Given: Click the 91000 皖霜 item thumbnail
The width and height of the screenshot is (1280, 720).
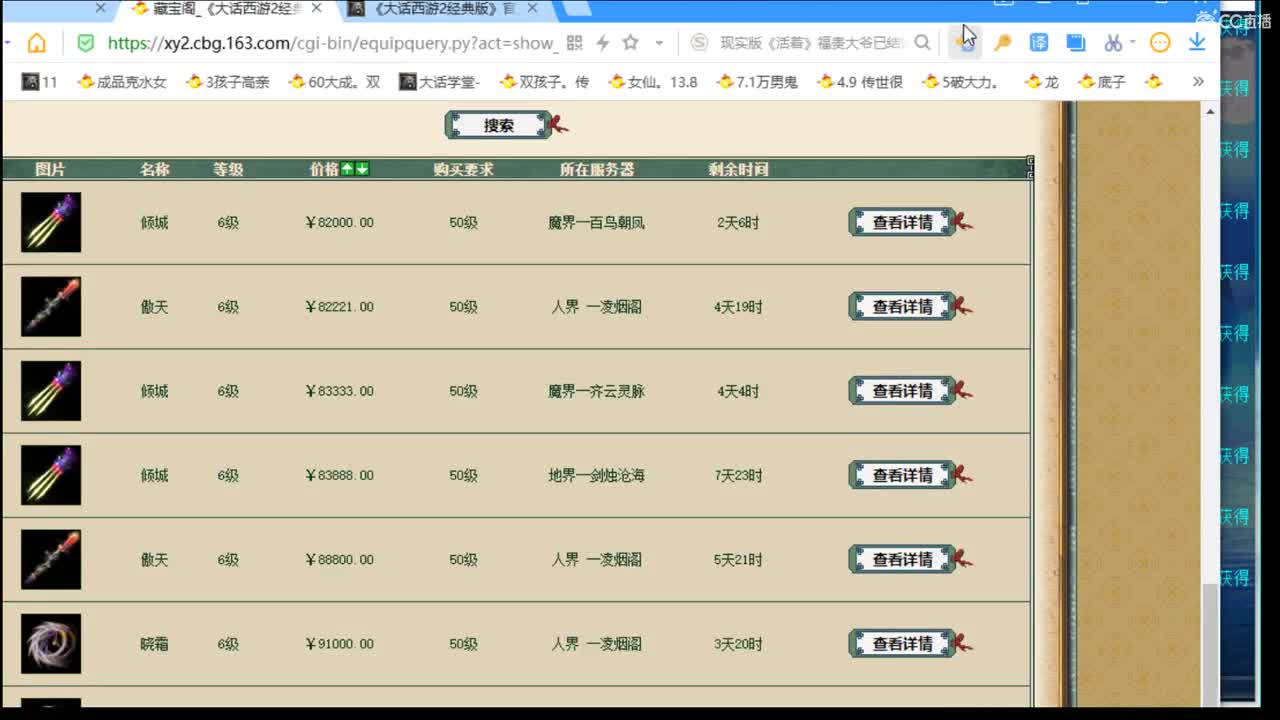Looking at the screenshot, I should [x=51, y=643].
